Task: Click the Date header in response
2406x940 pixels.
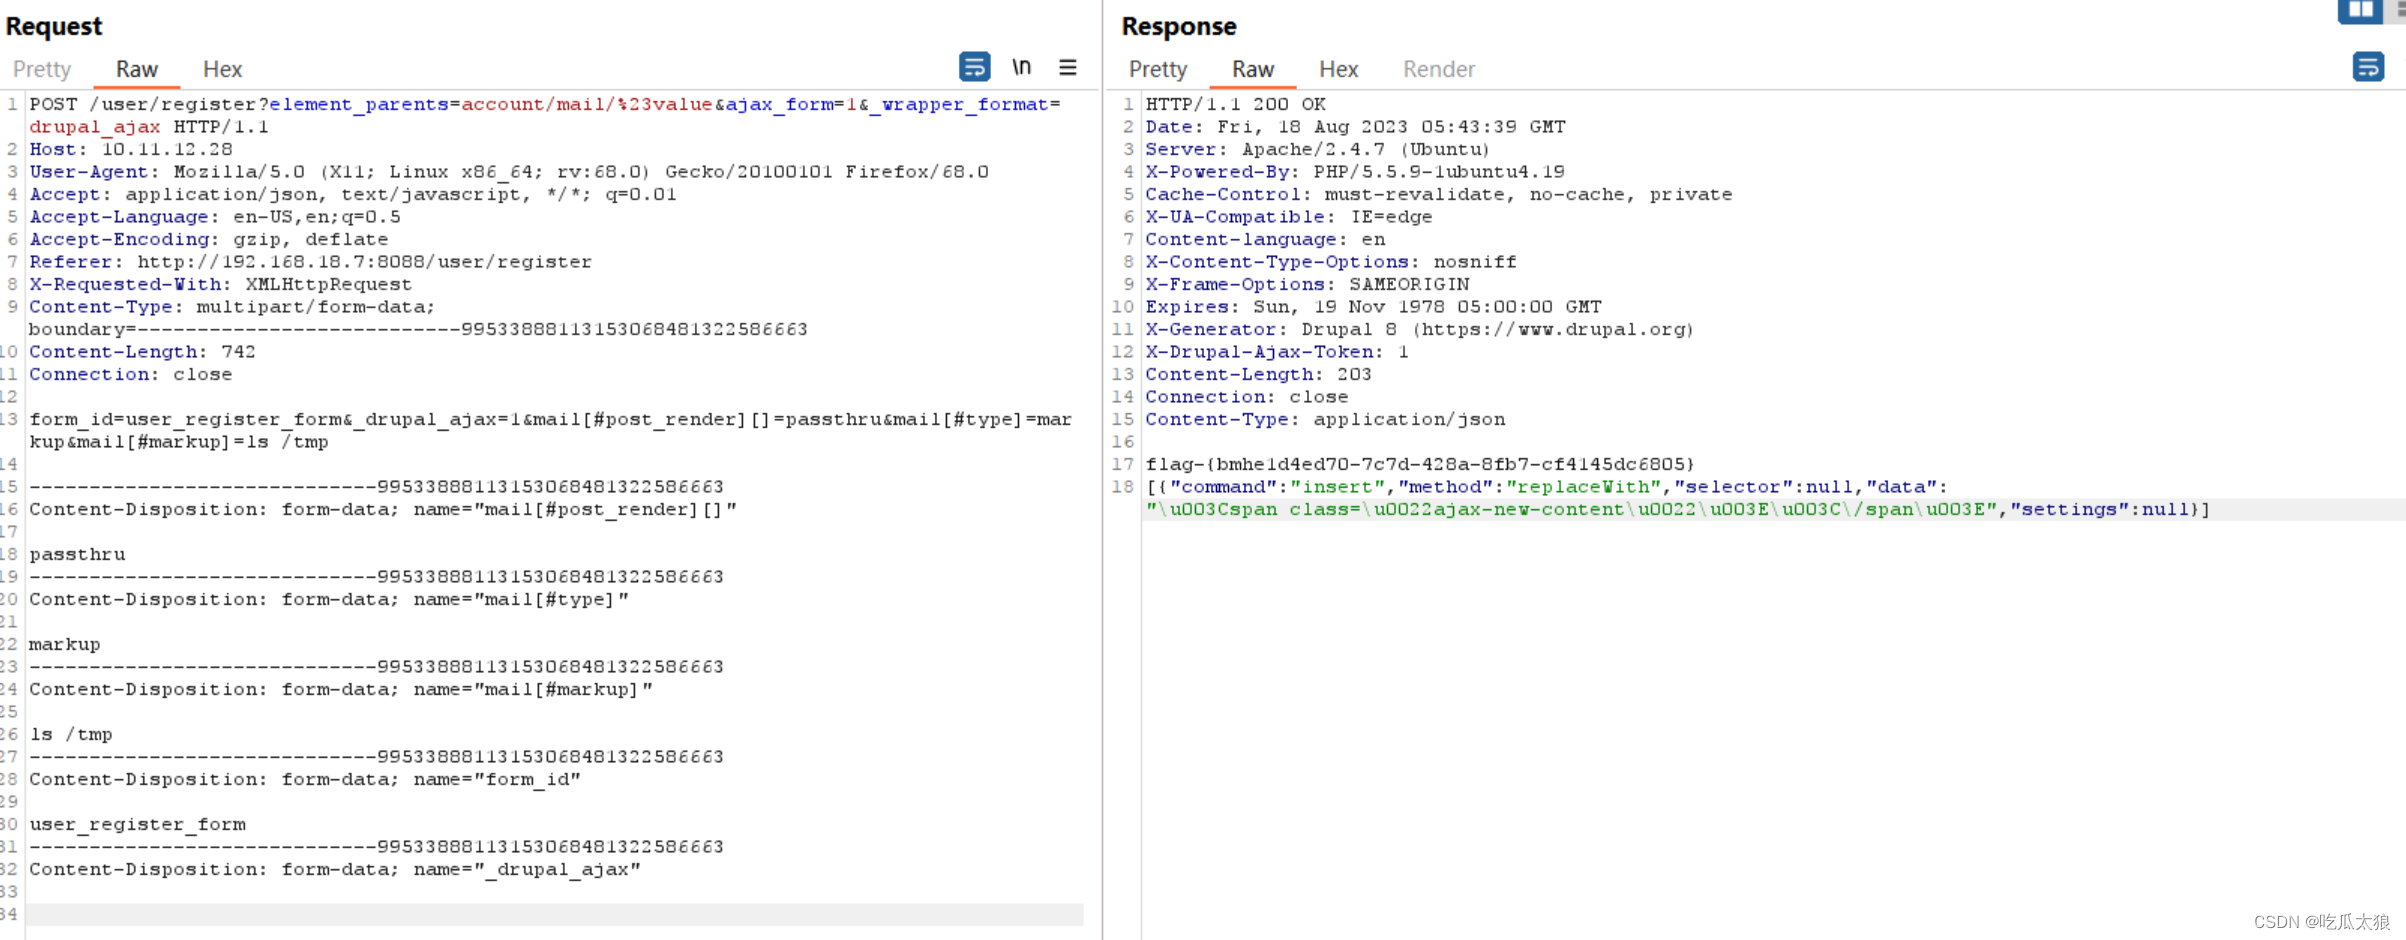Action: (1355, 127)
